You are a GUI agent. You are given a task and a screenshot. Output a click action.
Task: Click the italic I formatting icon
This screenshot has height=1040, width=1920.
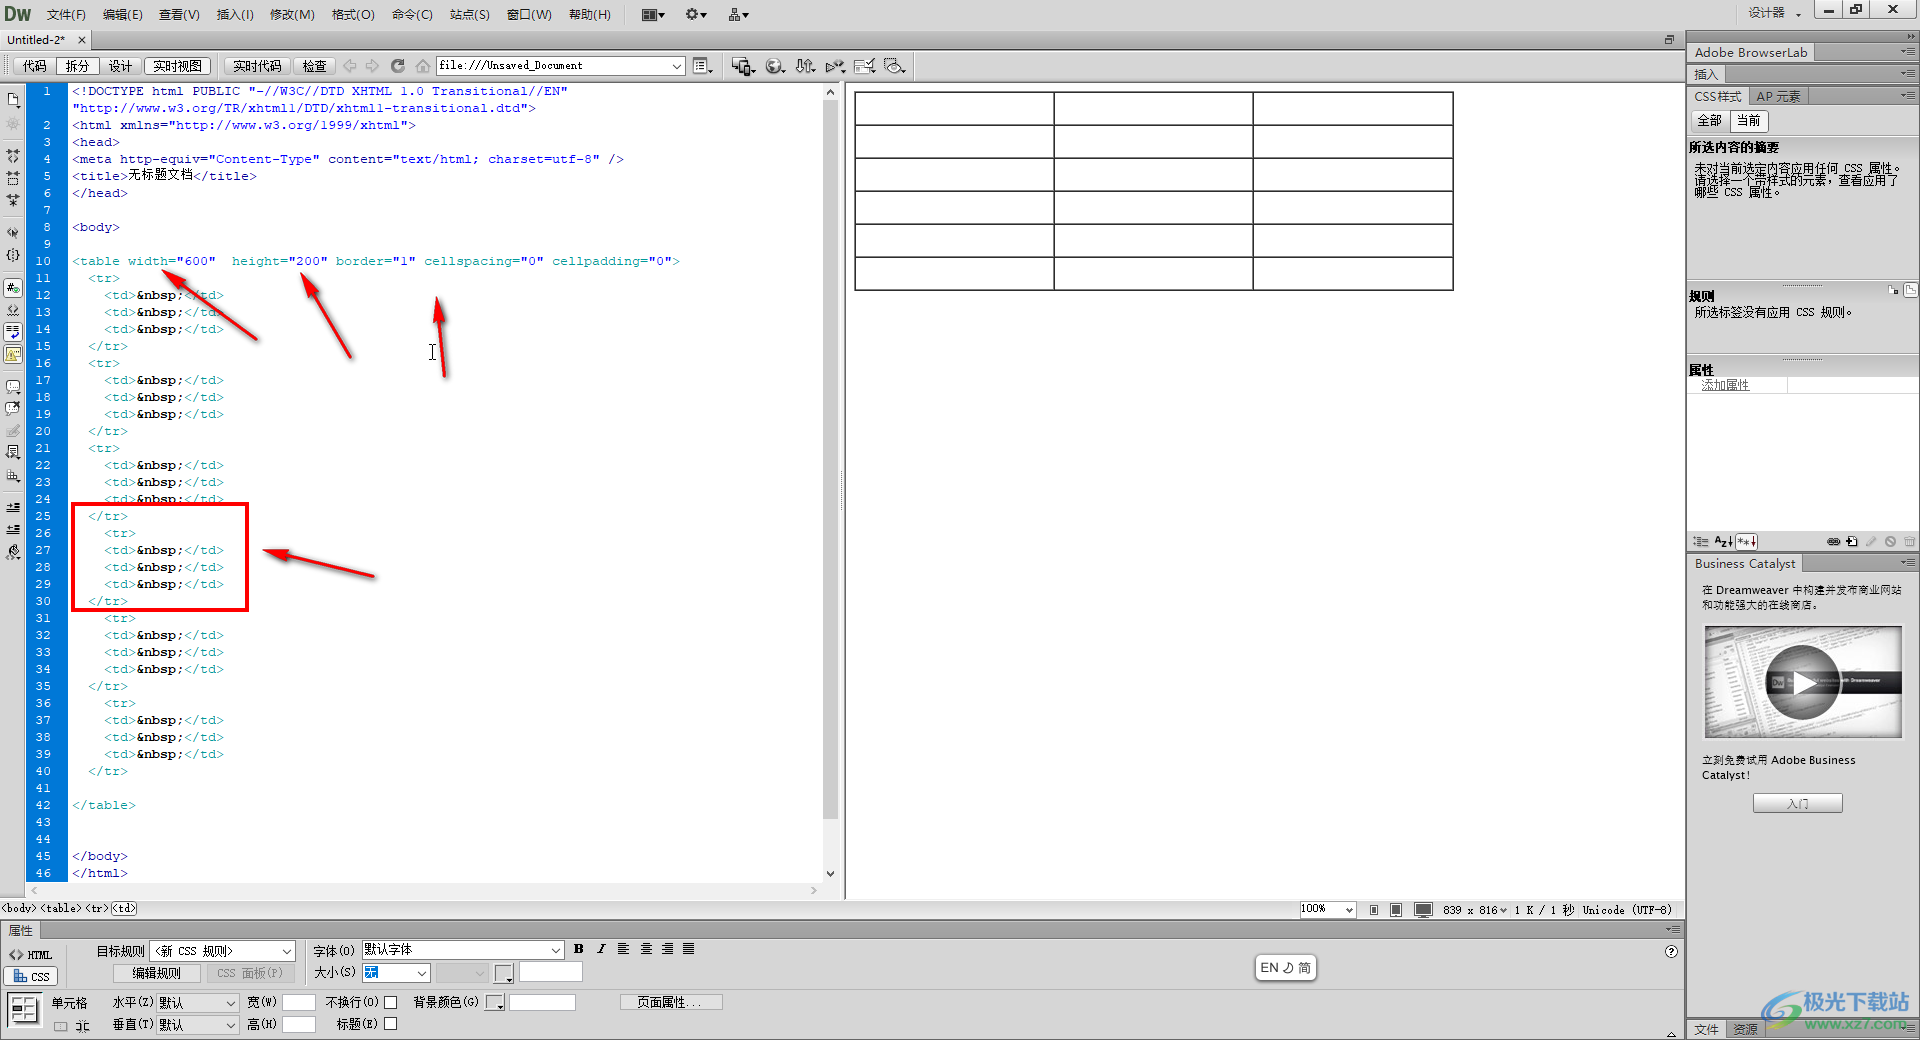[601, 949]
